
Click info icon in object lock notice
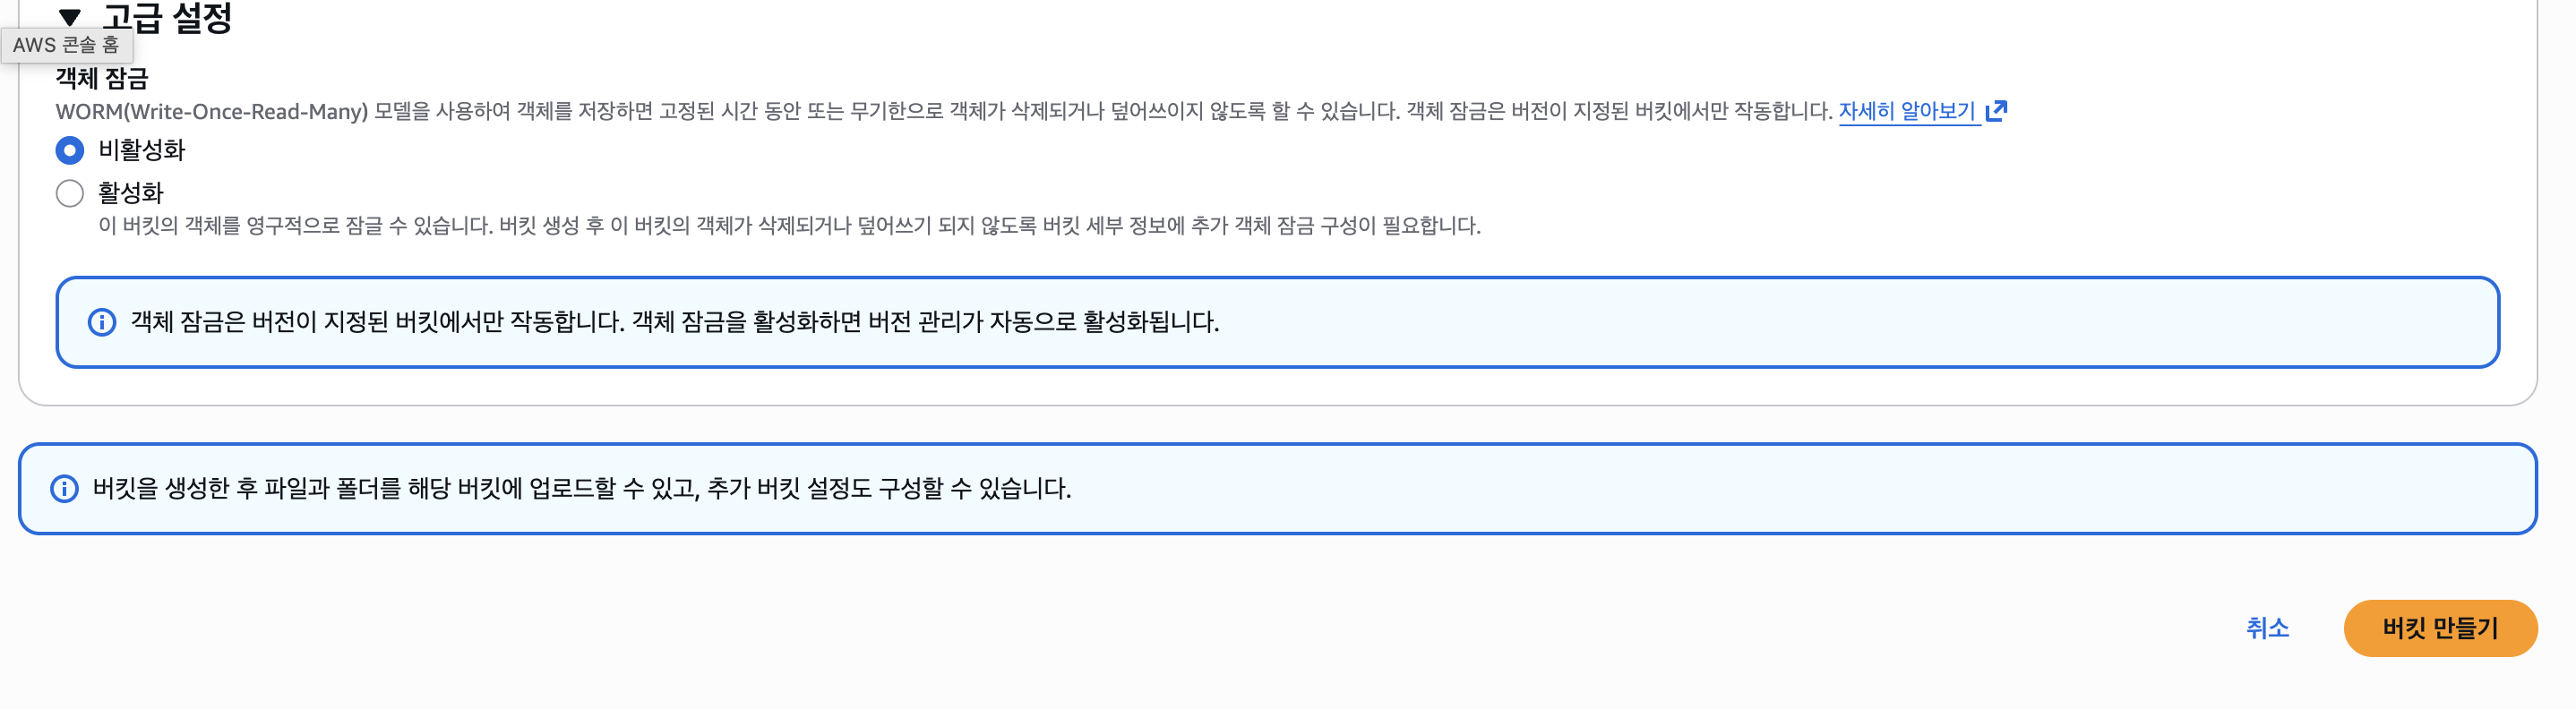pyautogui.click(x=102, y=322)
